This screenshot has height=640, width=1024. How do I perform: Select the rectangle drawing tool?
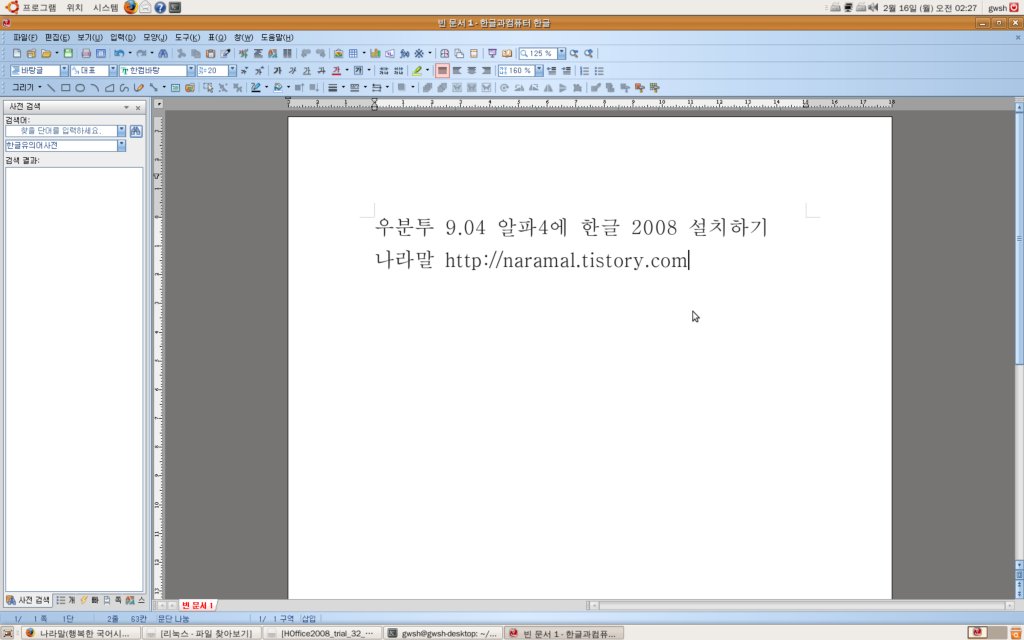click(x=65, y=88)
